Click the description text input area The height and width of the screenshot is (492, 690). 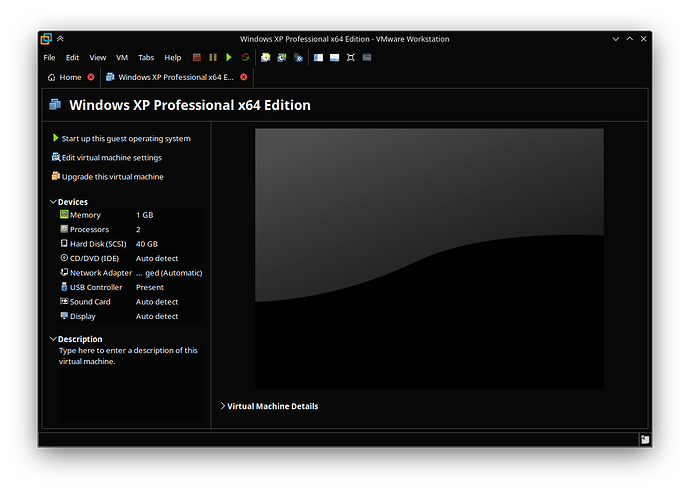(131, 383)
